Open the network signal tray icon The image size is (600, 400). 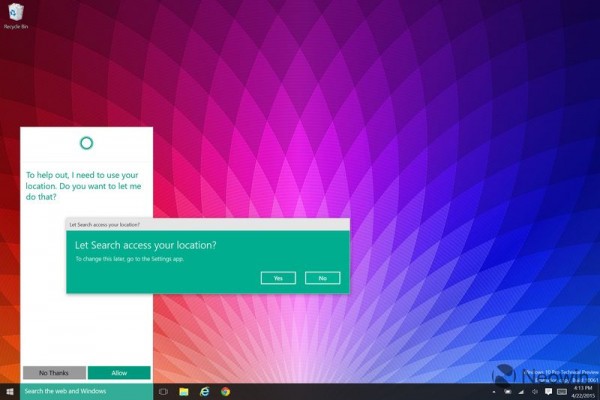coord(521,392)
